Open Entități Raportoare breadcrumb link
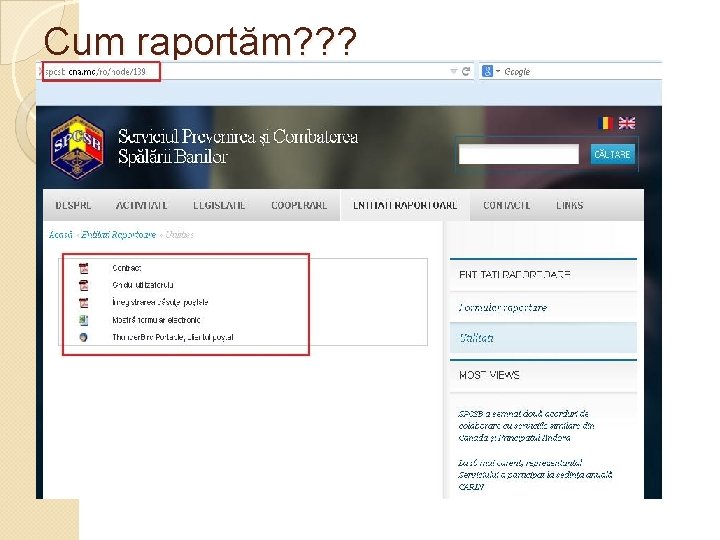The width and height of the screenshot is (720, 540). [119, 235]
